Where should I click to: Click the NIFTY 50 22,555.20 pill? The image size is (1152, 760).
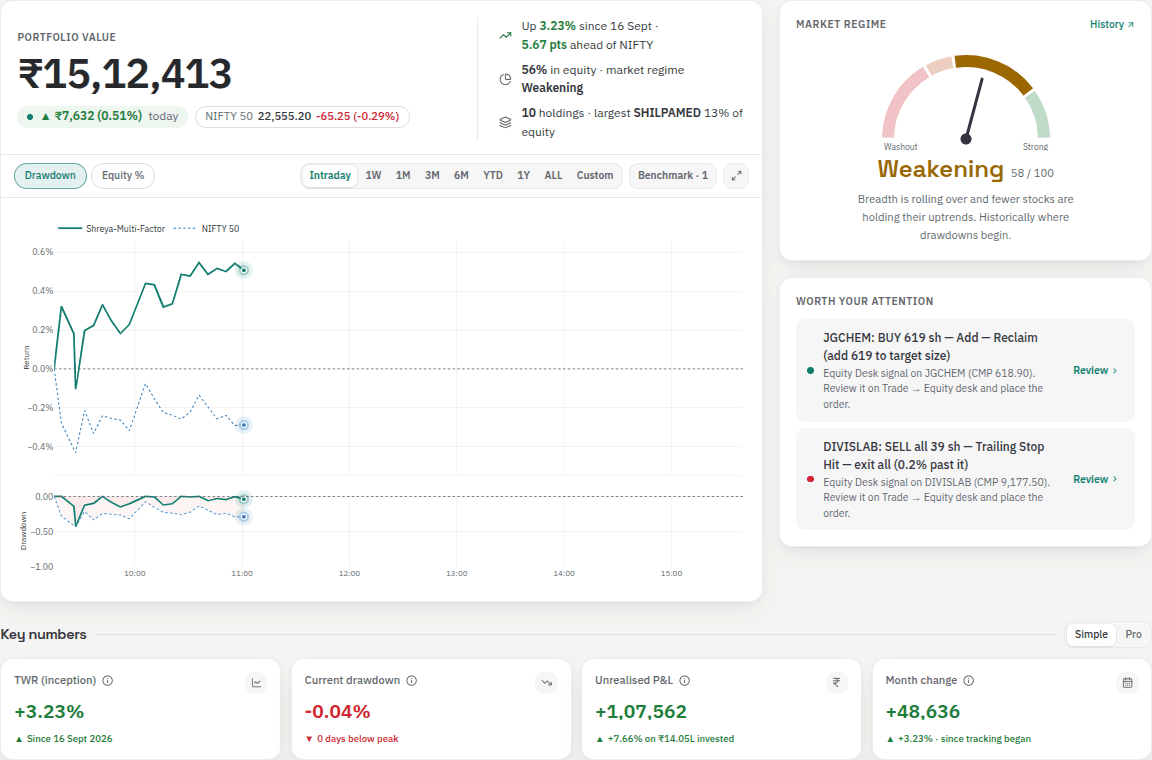tap(302, 116)
